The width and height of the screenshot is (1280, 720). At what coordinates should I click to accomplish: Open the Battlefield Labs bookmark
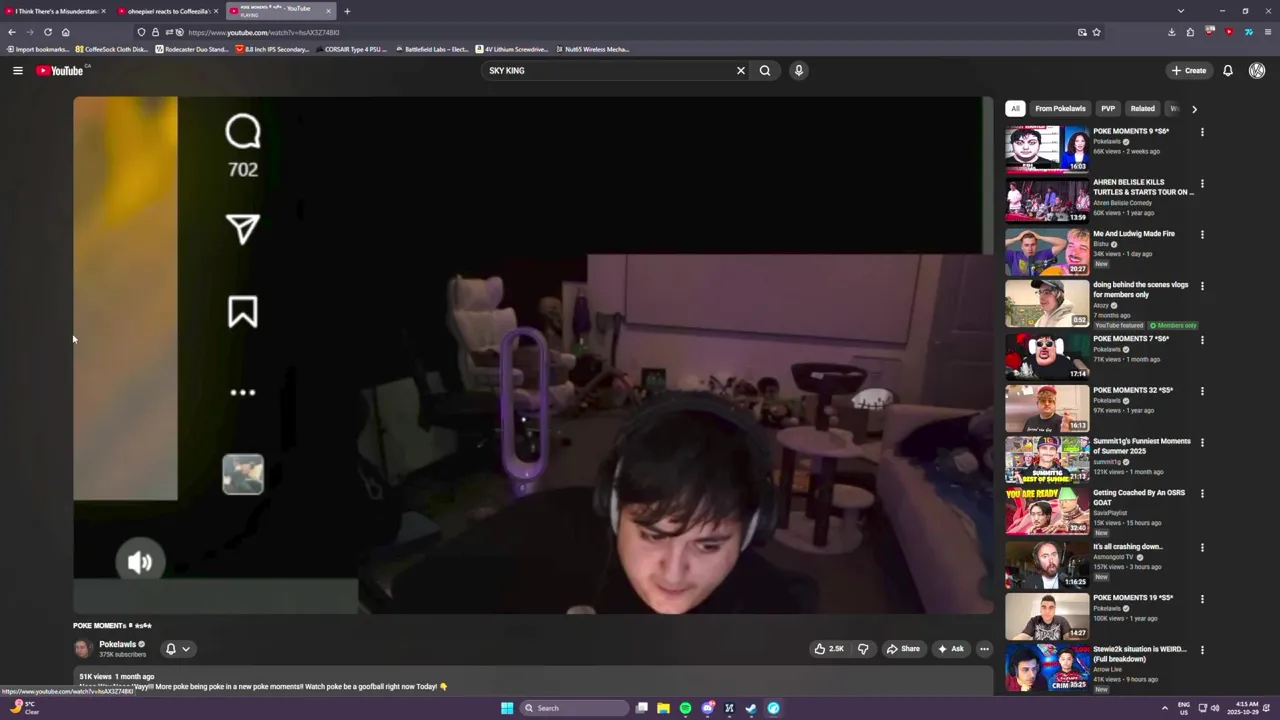pos(432,49)
